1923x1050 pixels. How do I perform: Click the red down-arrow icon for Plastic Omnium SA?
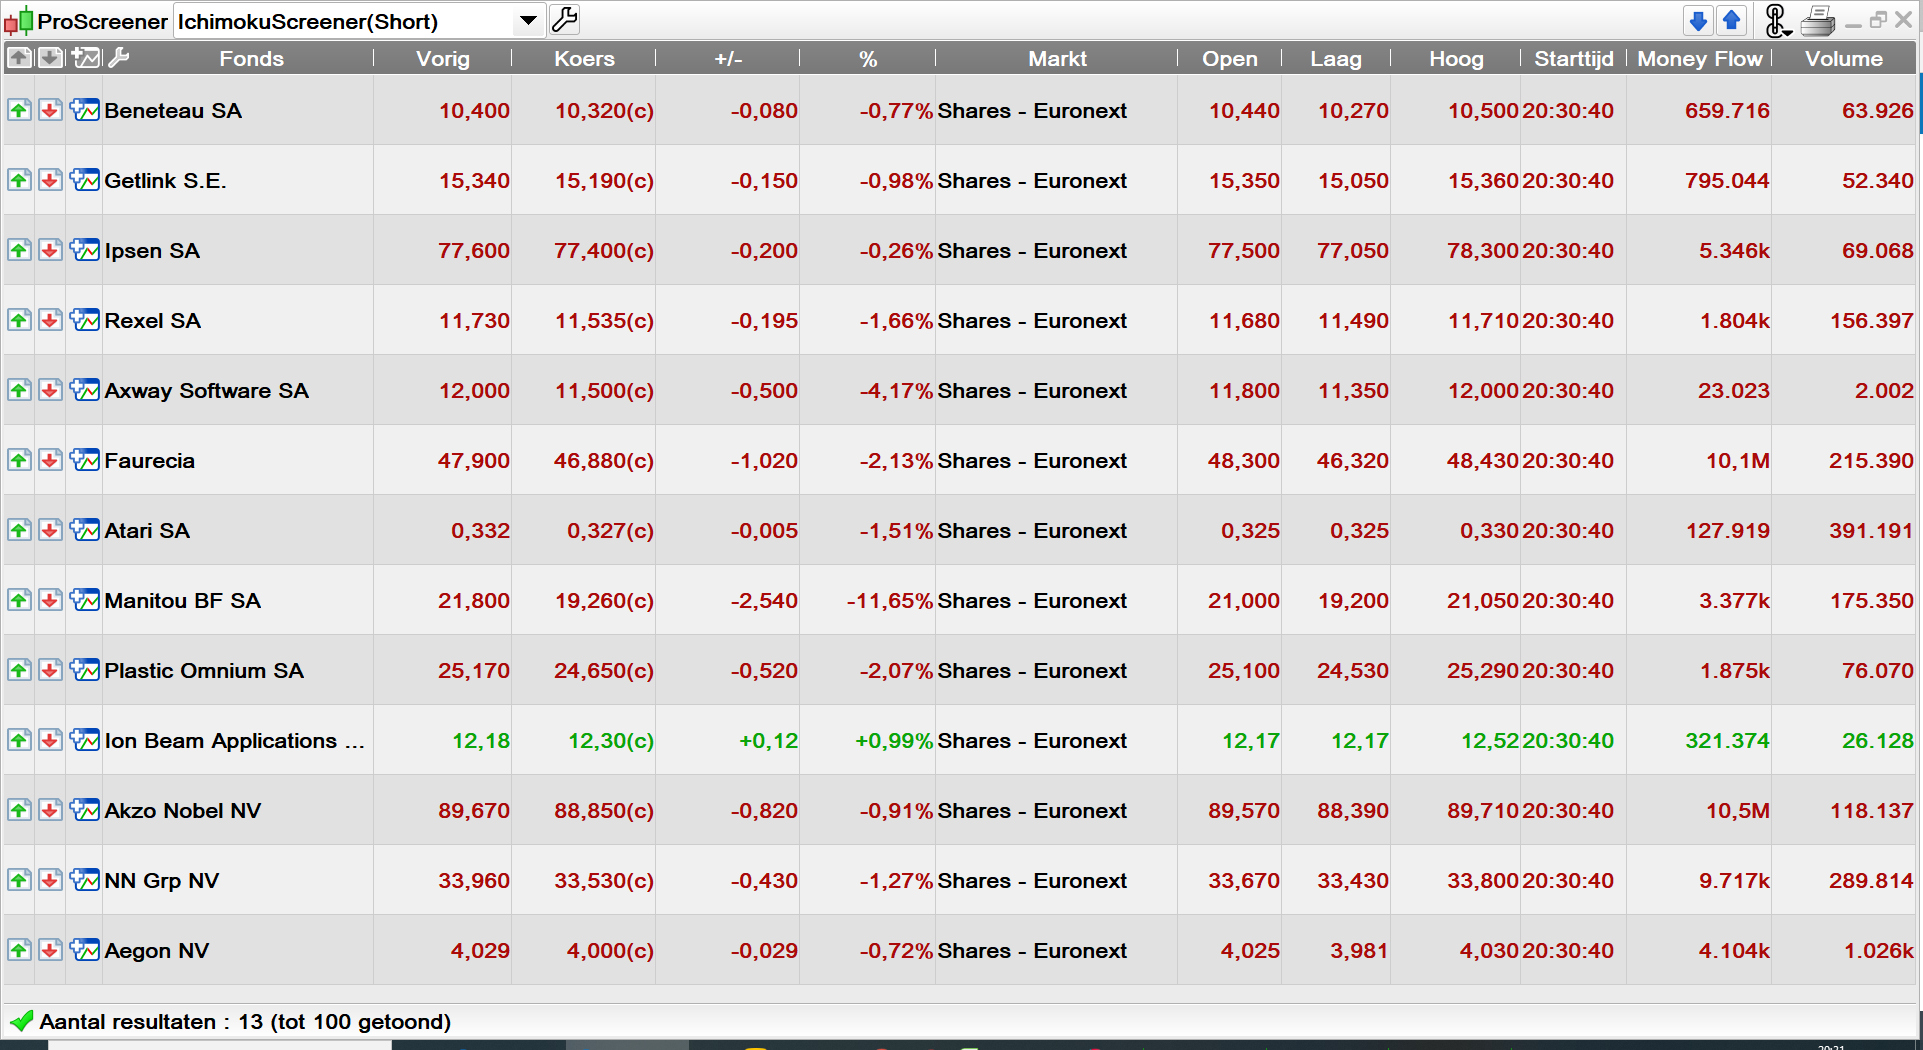(50, 670)
